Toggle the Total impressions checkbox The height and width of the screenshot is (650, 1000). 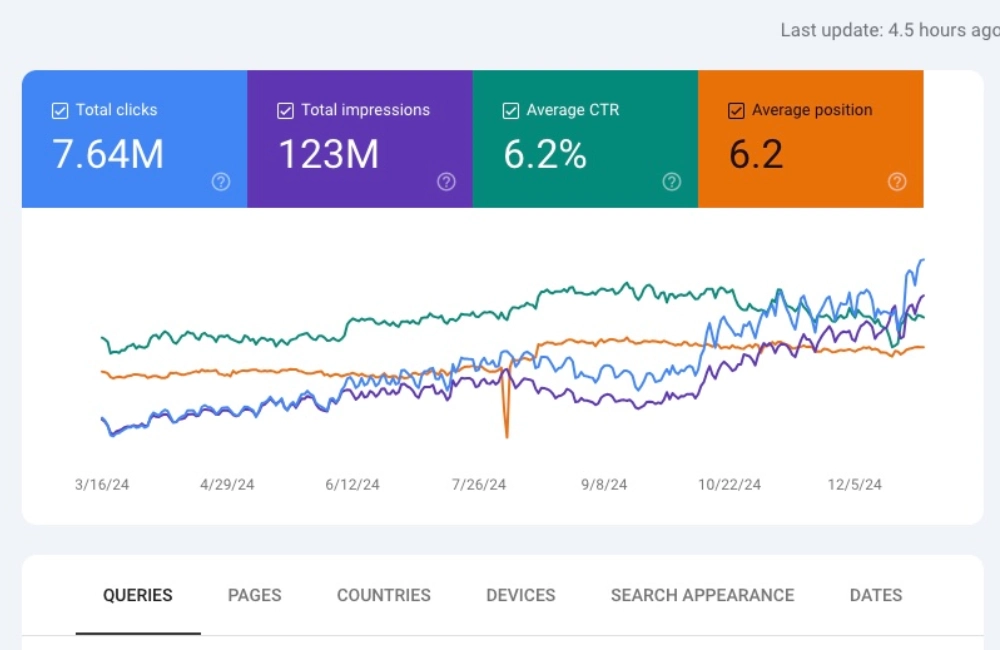285,111
